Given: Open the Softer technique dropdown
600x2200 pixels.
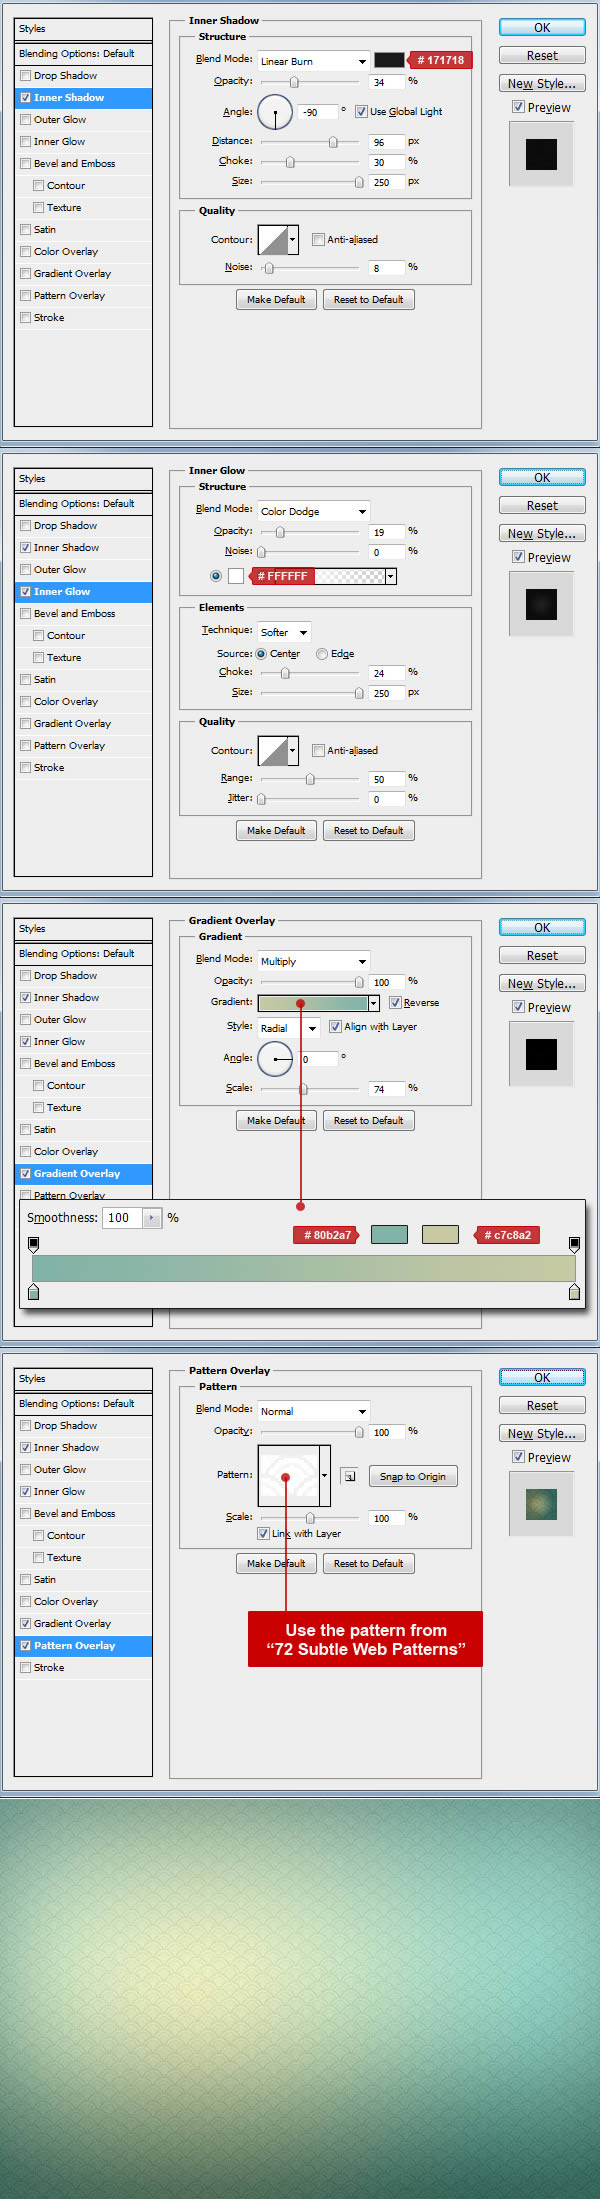Looking at the screenshot, I should [x=285, y=632].
